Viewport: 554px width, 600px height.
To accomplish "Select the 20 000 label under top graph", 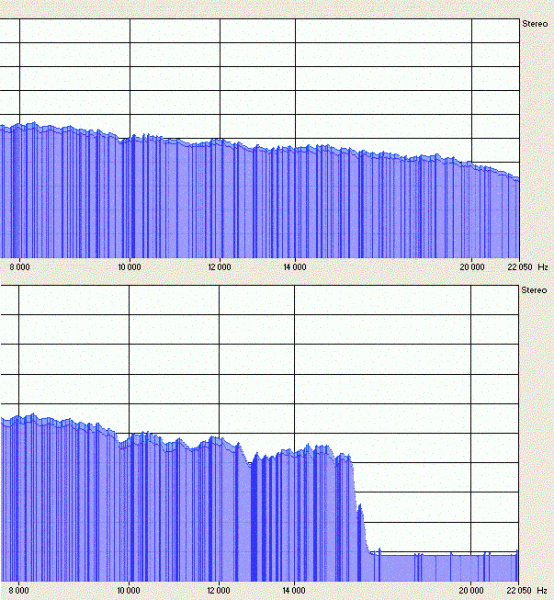I will click(472, 267).
